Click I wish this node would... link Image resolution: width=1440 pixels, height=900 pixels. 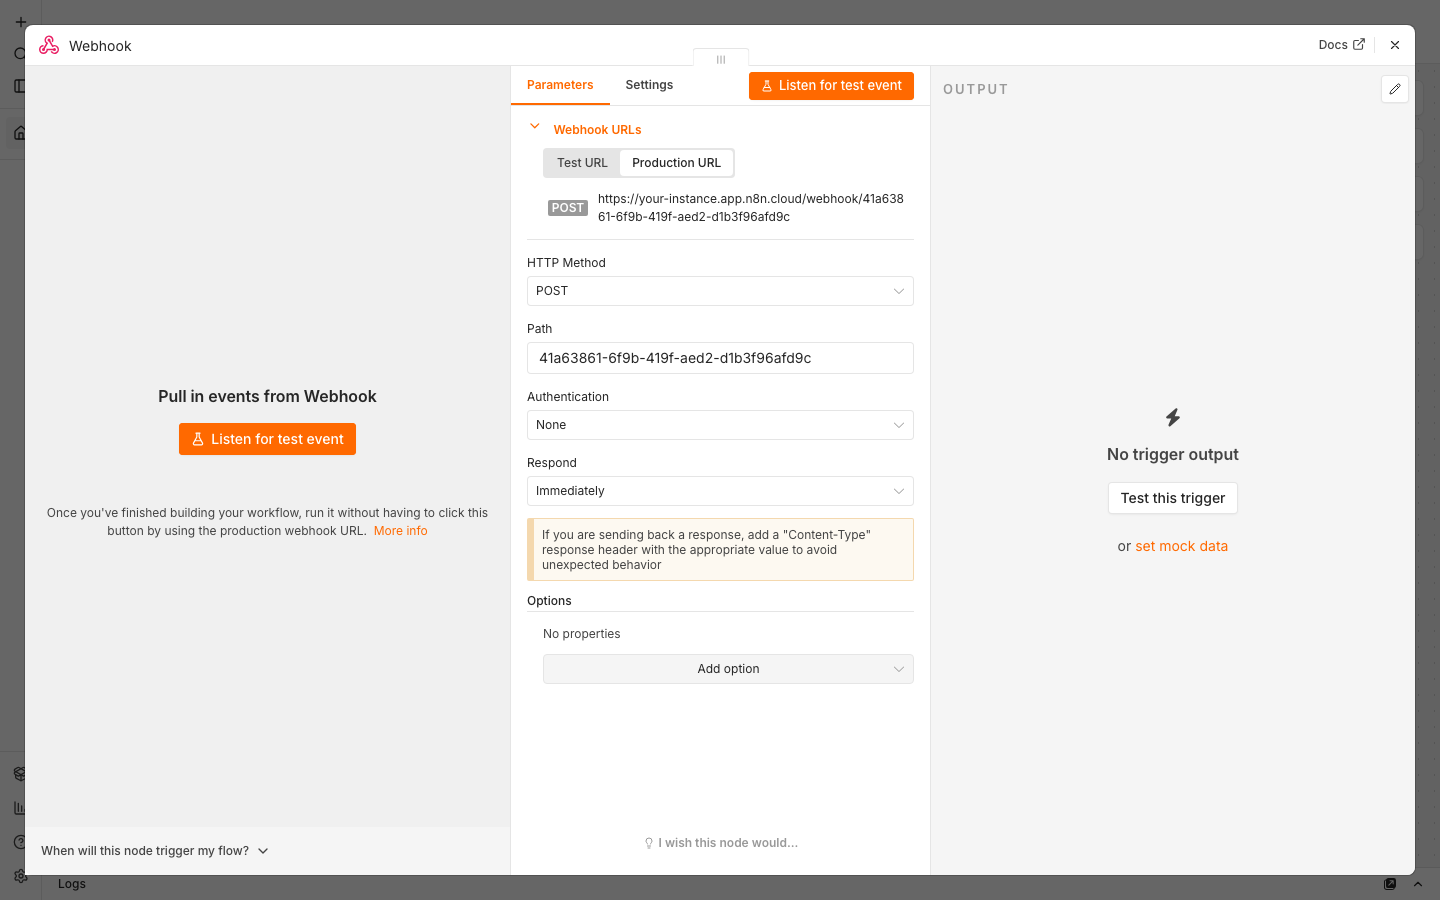coord(721,843)
